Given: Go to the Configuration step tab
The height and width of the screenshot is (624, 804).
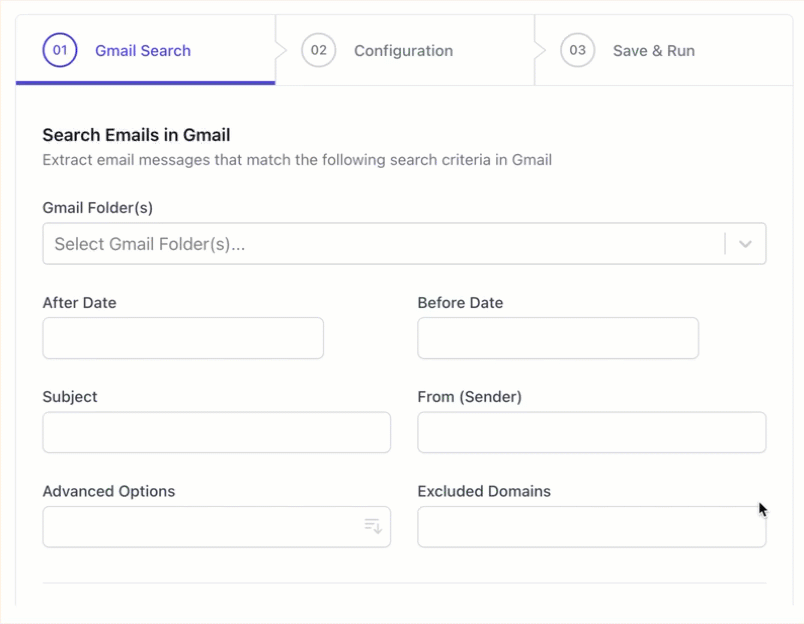Looking at the screenshot, I should click(x=404, y=51).
